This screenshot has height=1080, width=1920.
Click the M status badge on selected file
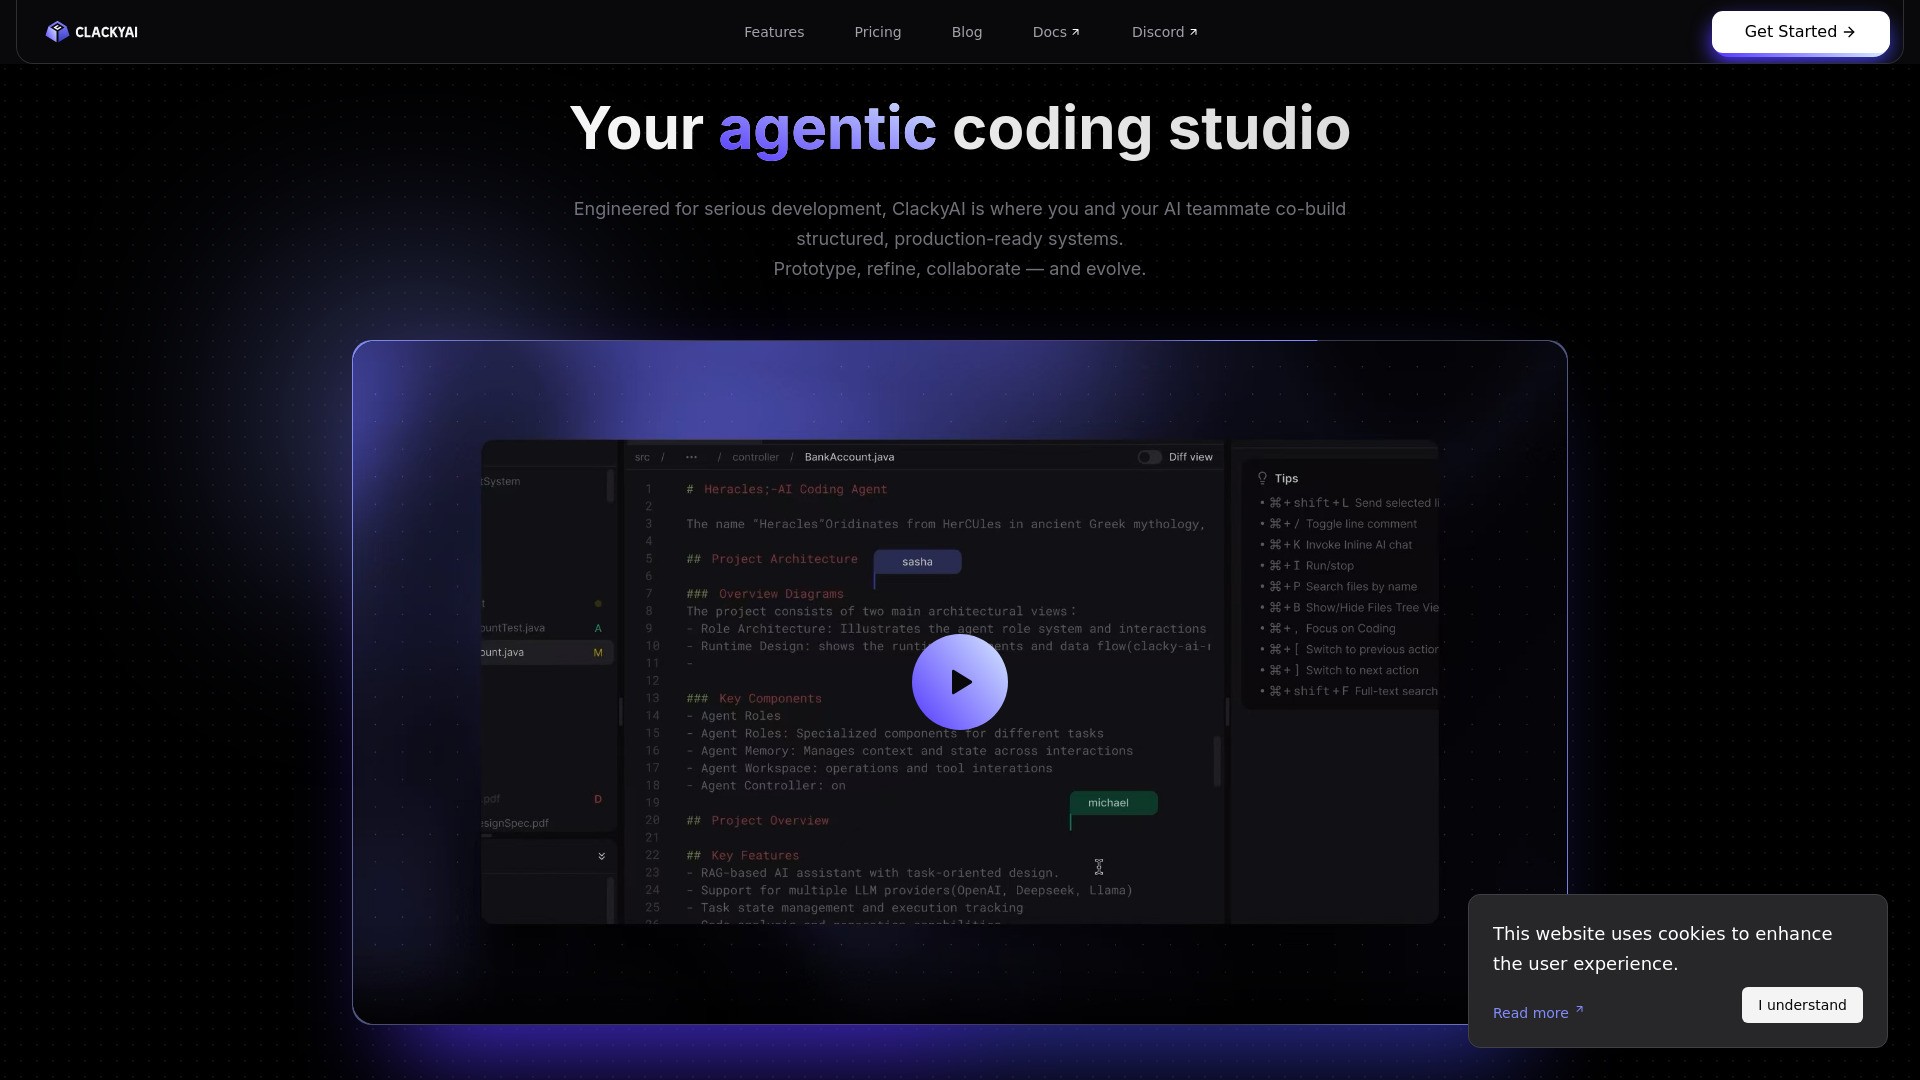pos(598,653)
